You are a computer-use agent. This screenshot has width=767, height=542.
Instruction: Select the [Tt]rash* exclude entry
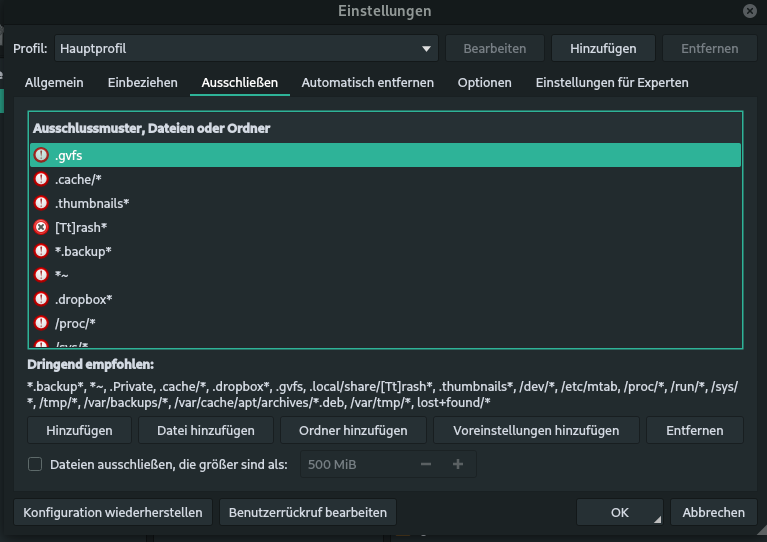point(385,227)
